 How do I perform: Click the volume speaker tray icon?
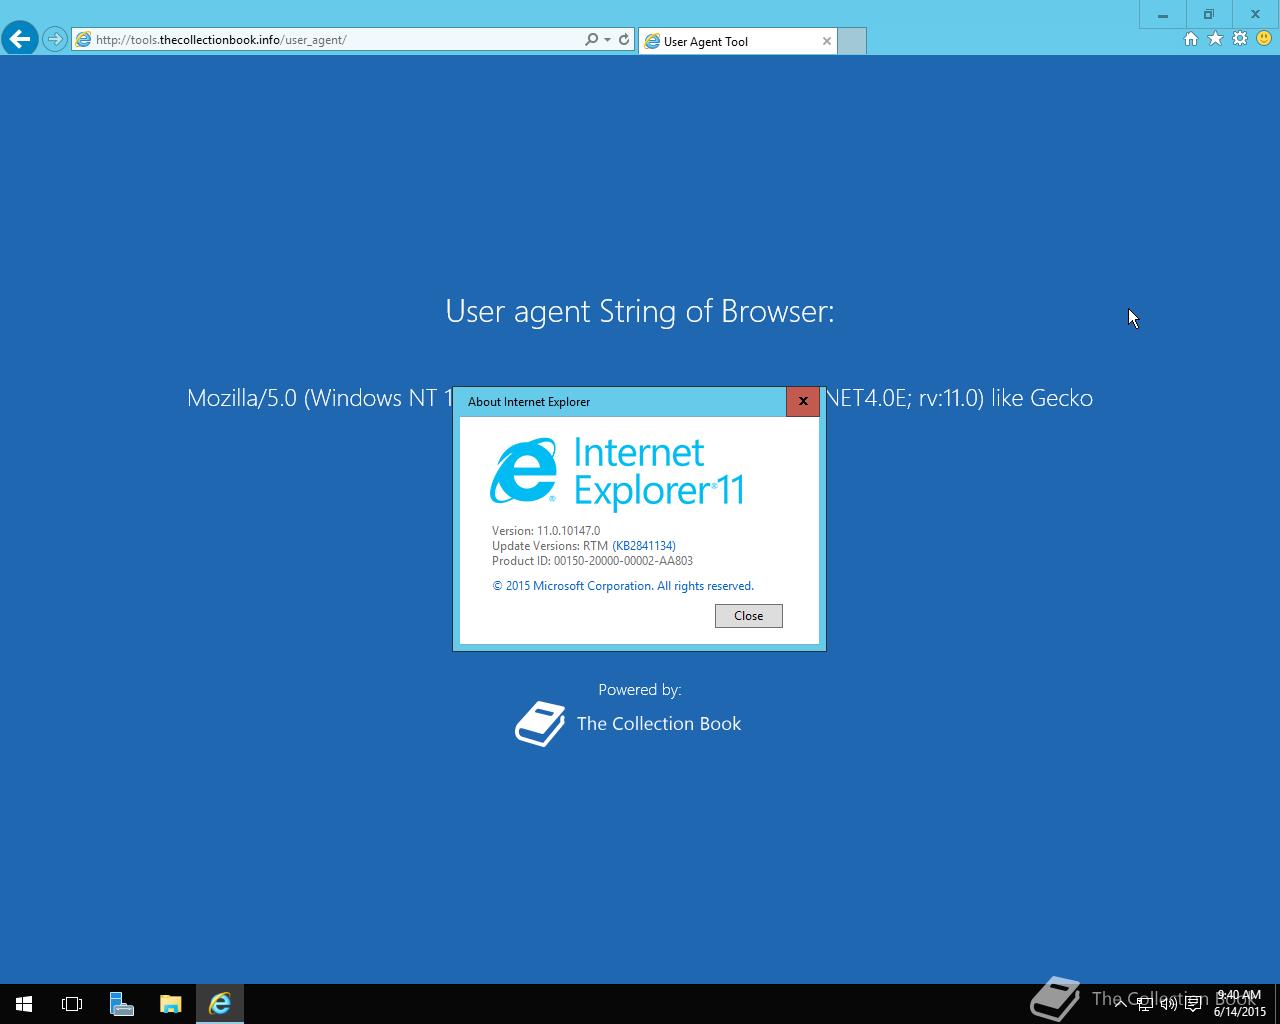[x=1169, y=1004]
